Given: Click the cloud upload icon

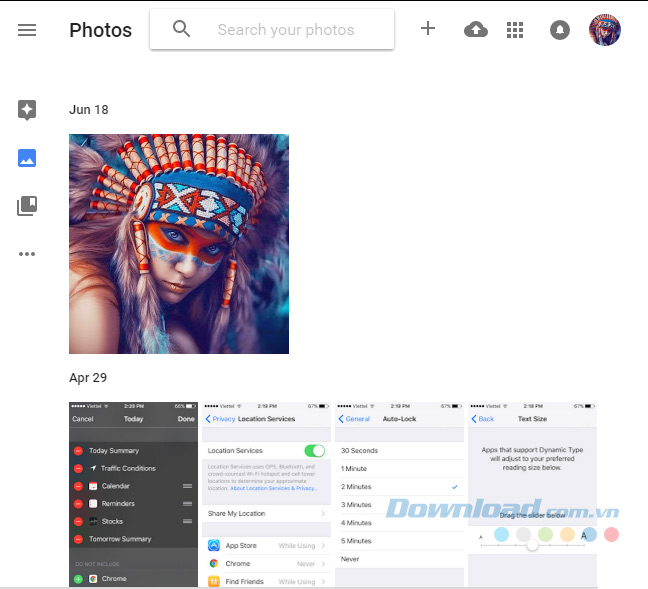Looking at the screenshot, I should pyautogui.click(x=476, y=30).
